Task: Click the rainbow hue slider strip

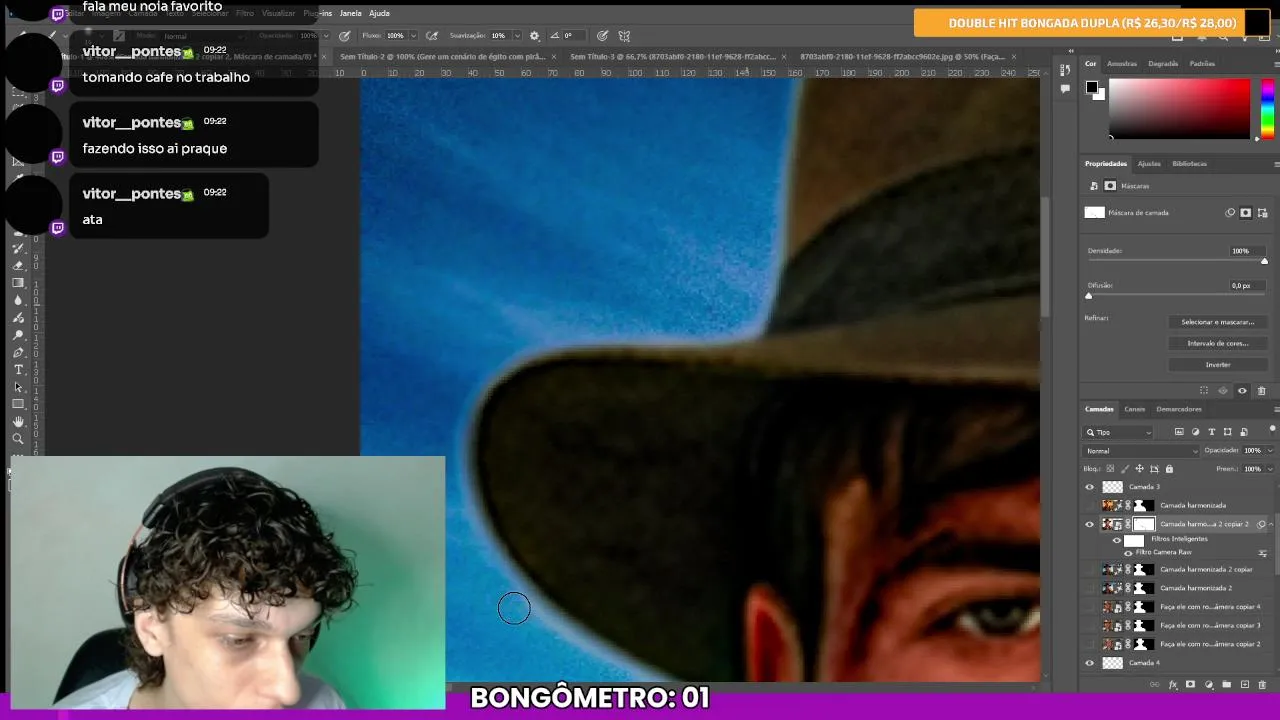Action: (x=1267, y=109)
